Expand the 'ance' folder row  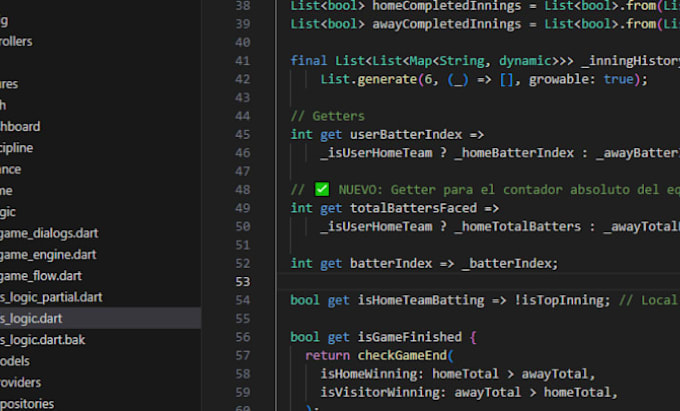(10, 169)
